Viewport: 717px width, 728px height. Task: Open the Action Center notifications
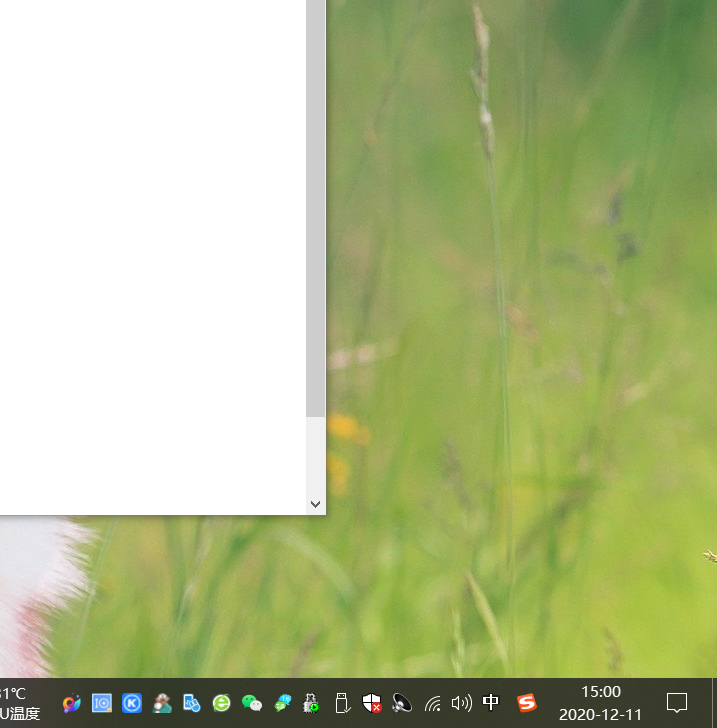tap(677, 703)
